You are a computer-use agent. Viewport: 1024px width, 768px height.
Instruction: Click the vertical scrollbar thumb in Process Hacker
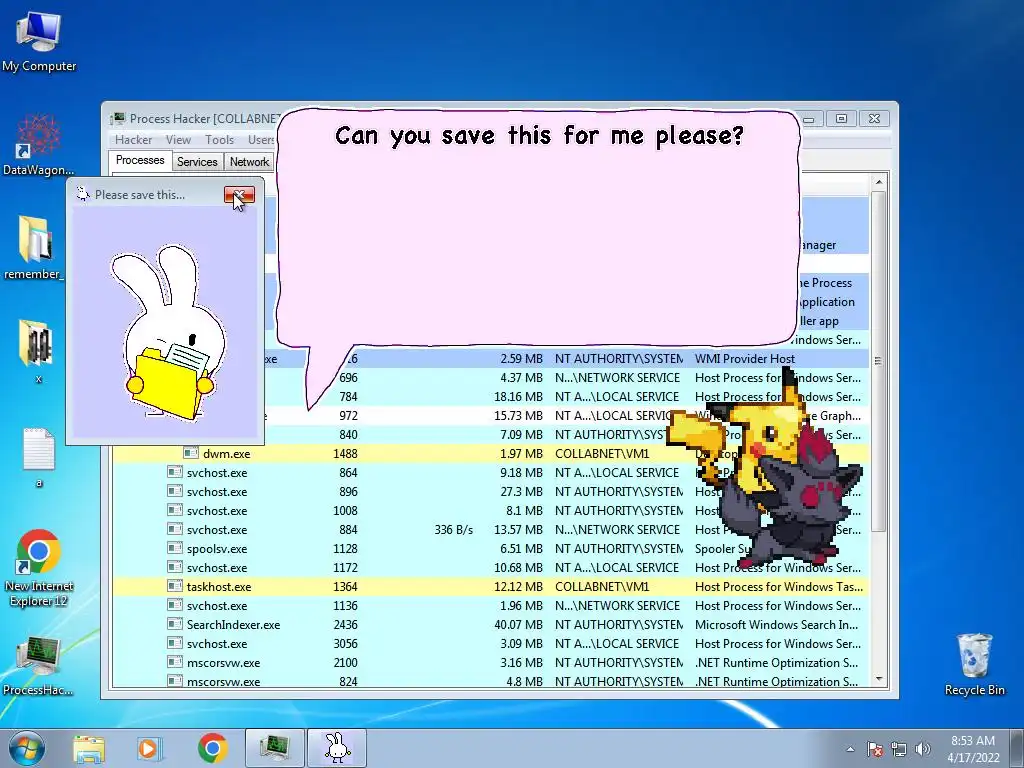pos(878,361)
